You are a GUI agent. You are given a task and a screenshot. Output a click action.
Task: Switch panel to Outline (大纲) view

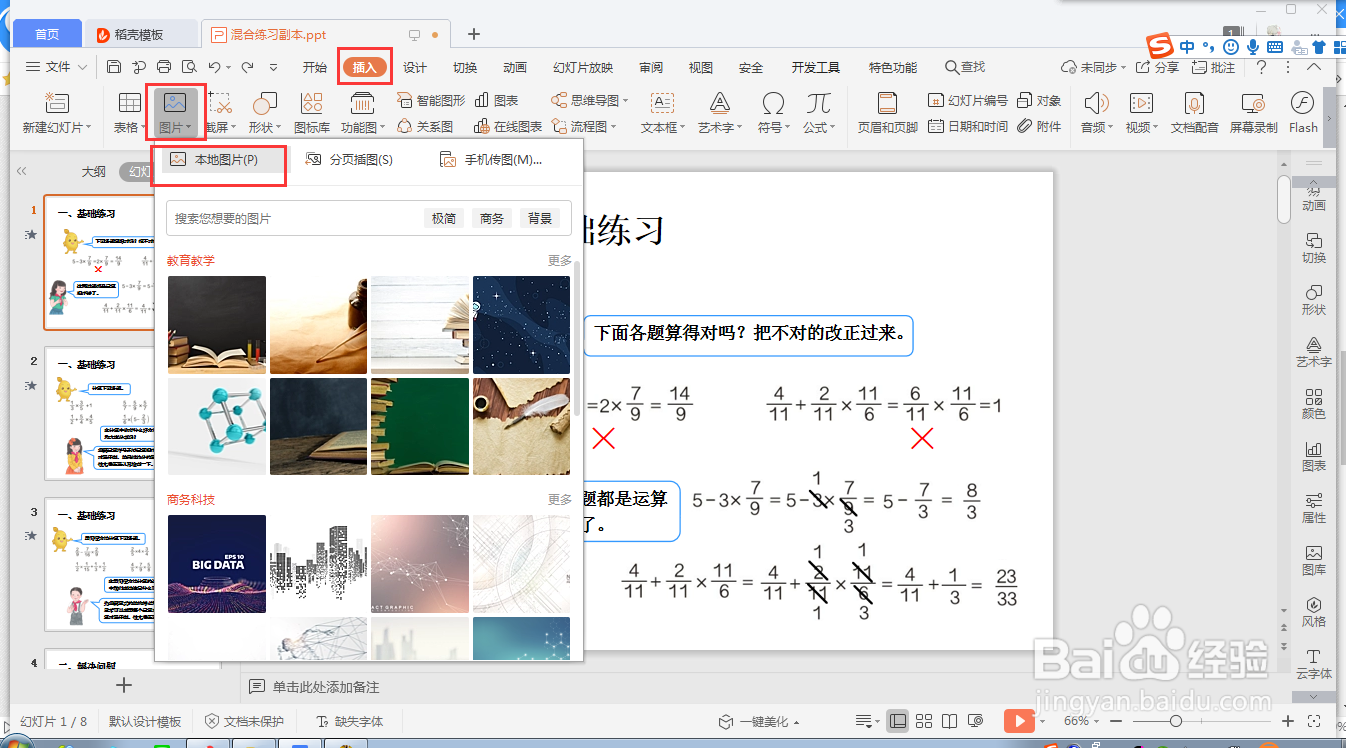pos(94,172)
